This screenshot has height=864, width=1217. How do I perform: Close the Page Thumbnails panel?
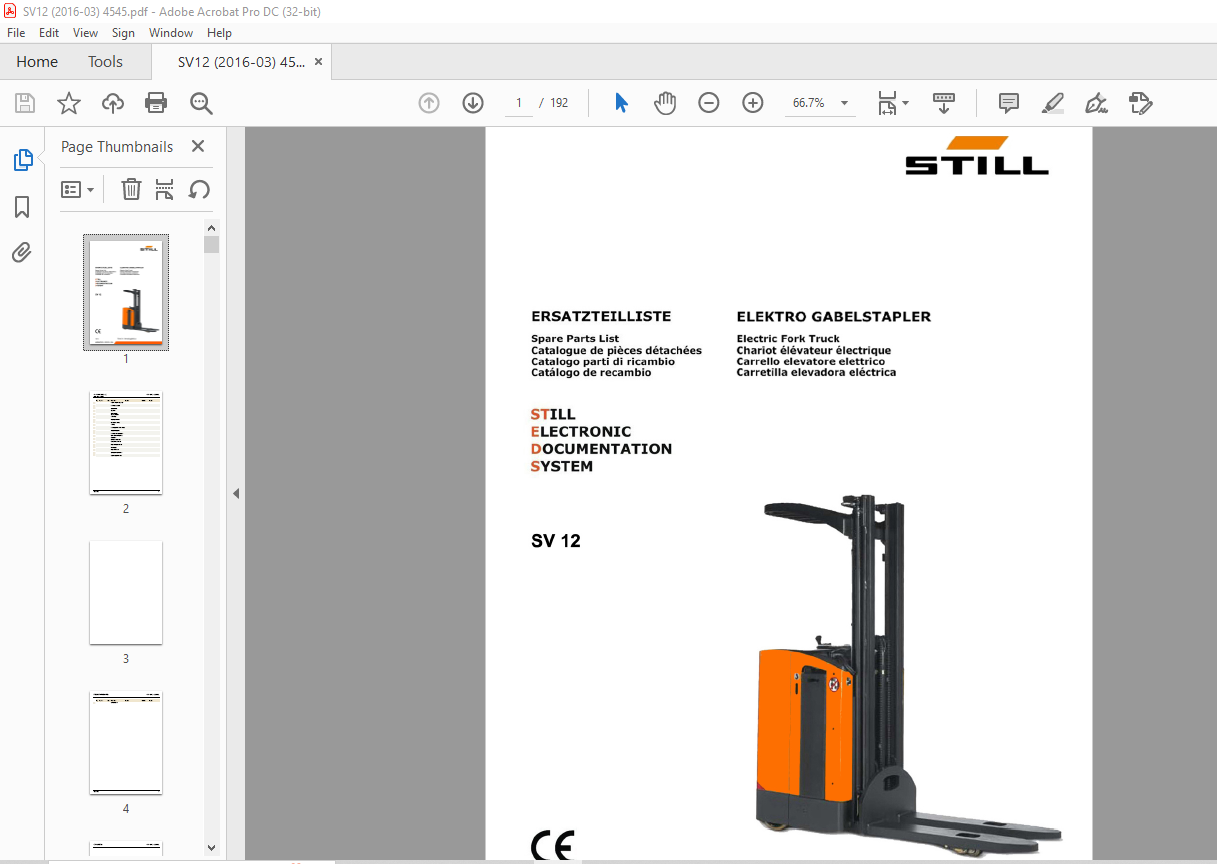pos(197,147)
